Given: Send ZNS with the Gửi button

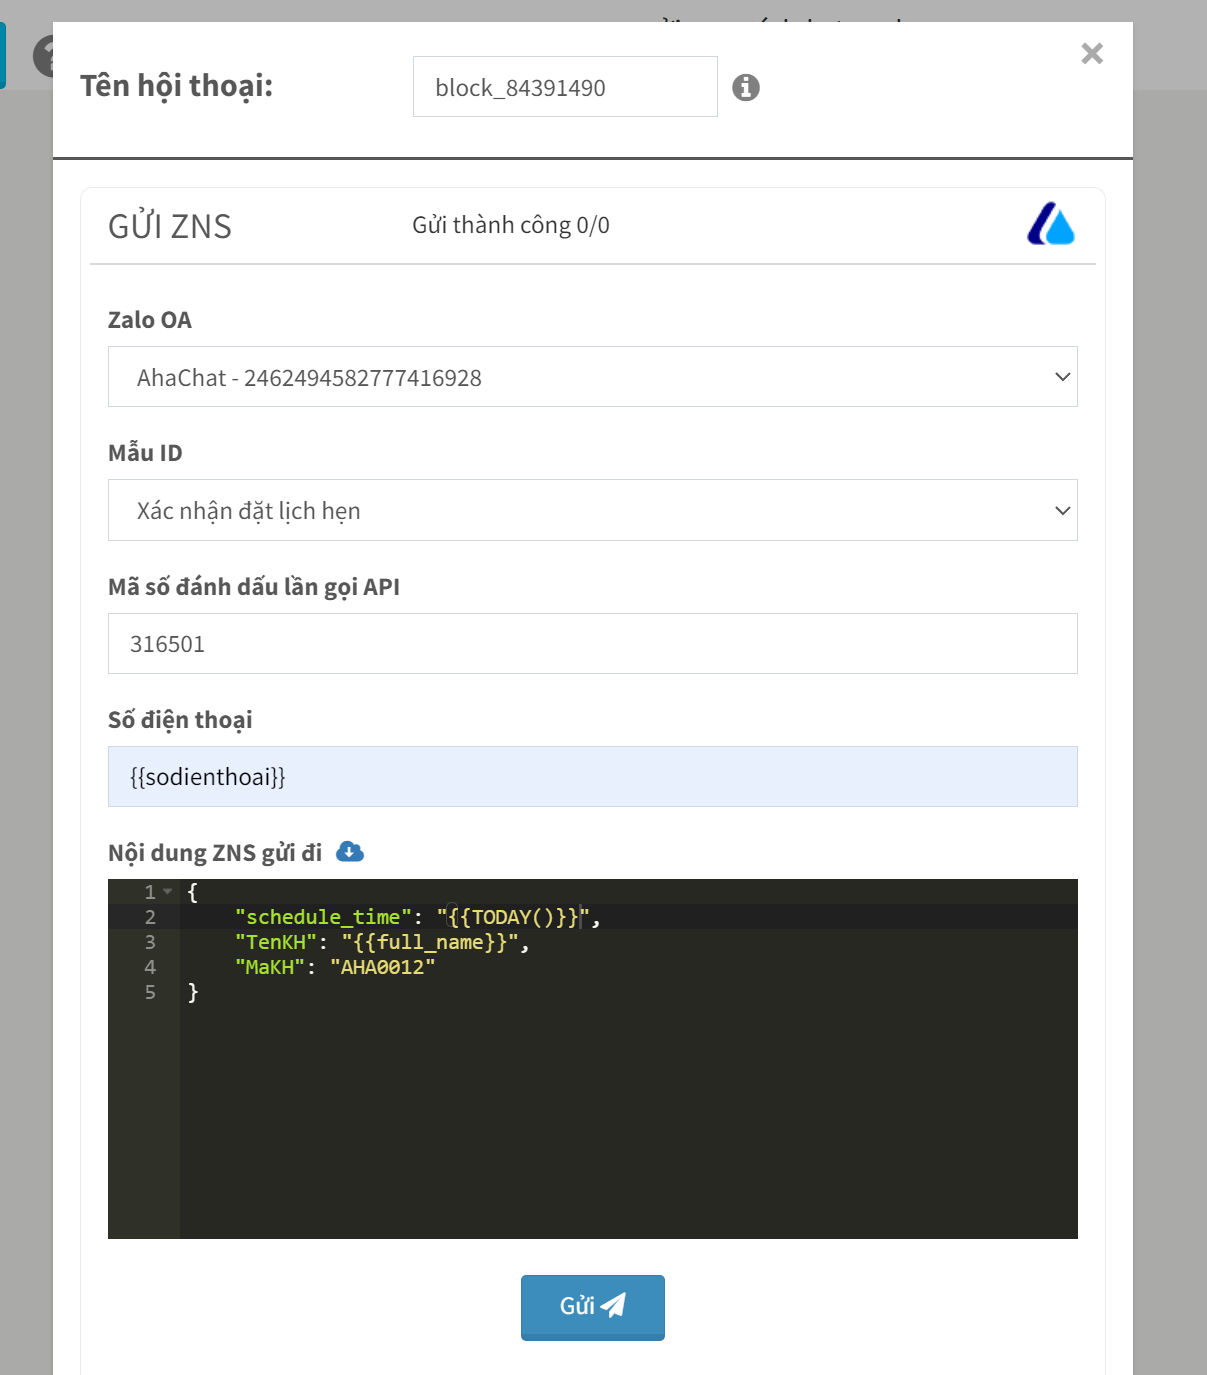Looking at the screenshot, I should click(x=593, y=1307).
